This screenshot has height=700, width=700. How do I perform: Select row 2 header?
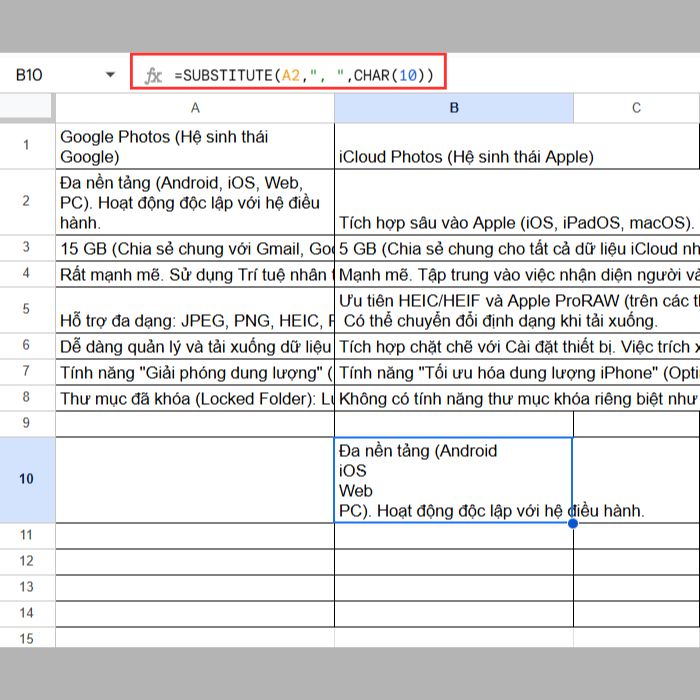[x=27, y=202]
